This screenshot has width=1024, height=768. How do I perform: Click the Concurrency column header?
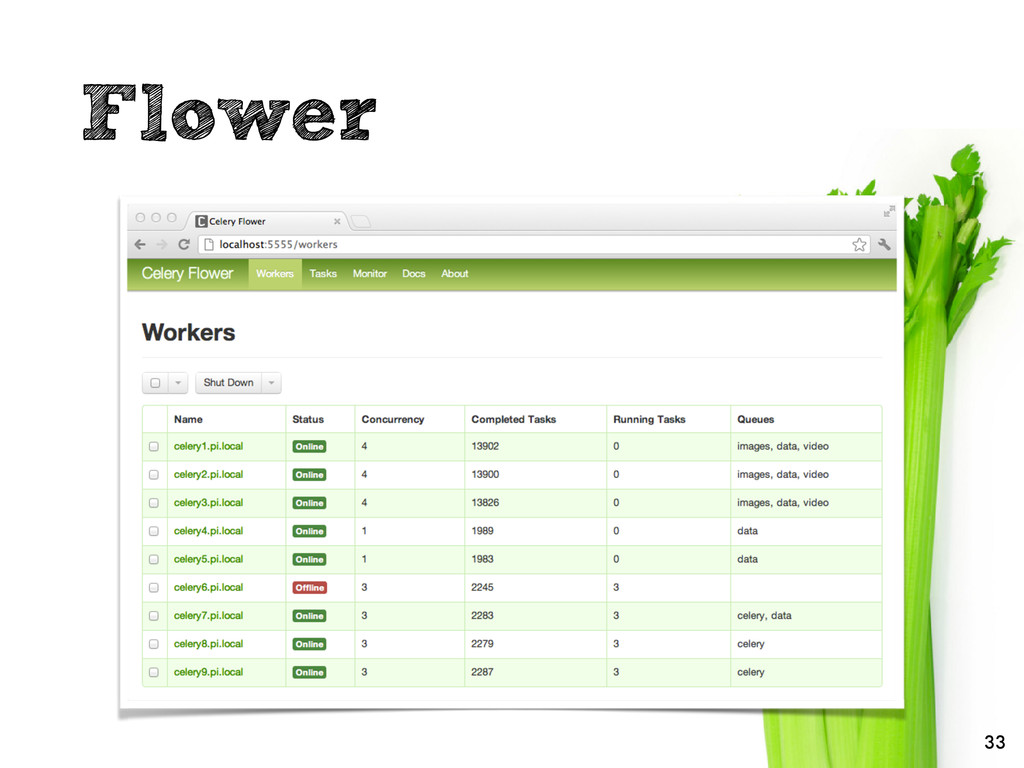coord(393,419)
